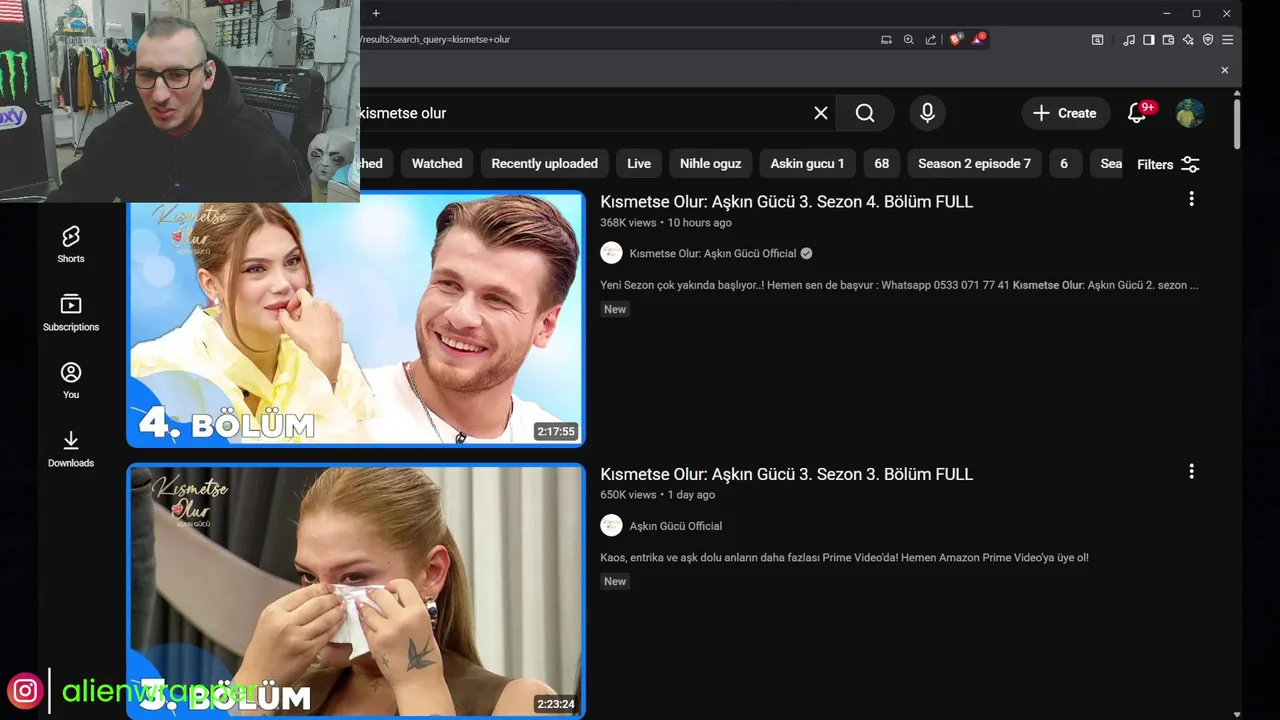The image size is (1280, 720).
Task: Click the scrollbar up arrow
Action: click(x=1237, y=93)
